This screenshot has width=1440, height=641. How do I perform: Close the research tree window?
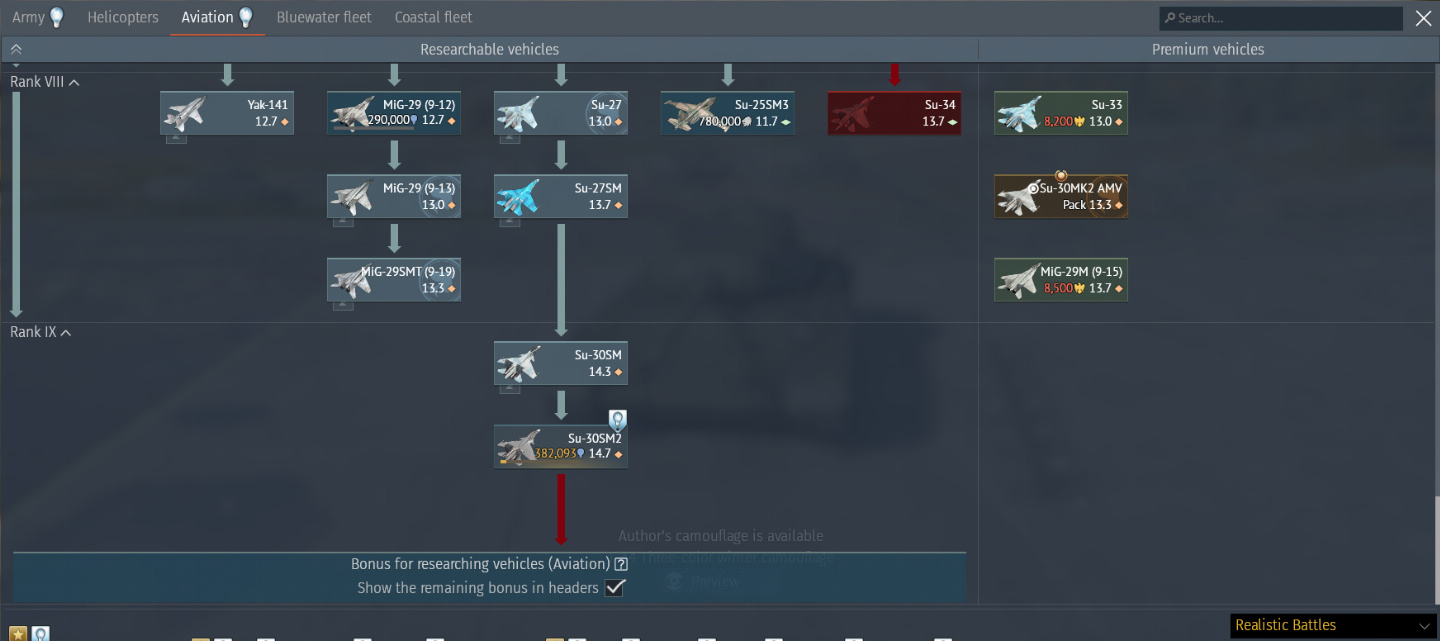click(x=1423, y=18)
